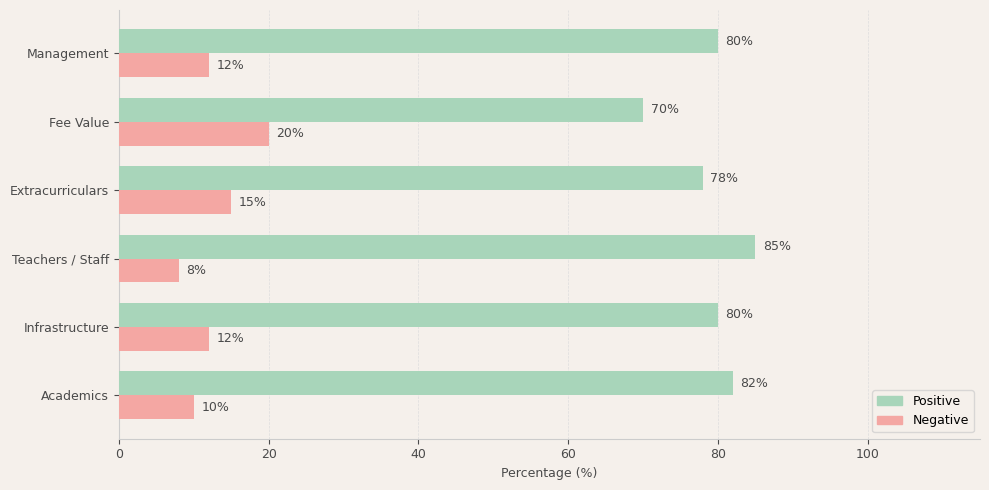
Task: Click the Percentage (%) axis title
Action: pyautogui.click(x=549, y=473)
